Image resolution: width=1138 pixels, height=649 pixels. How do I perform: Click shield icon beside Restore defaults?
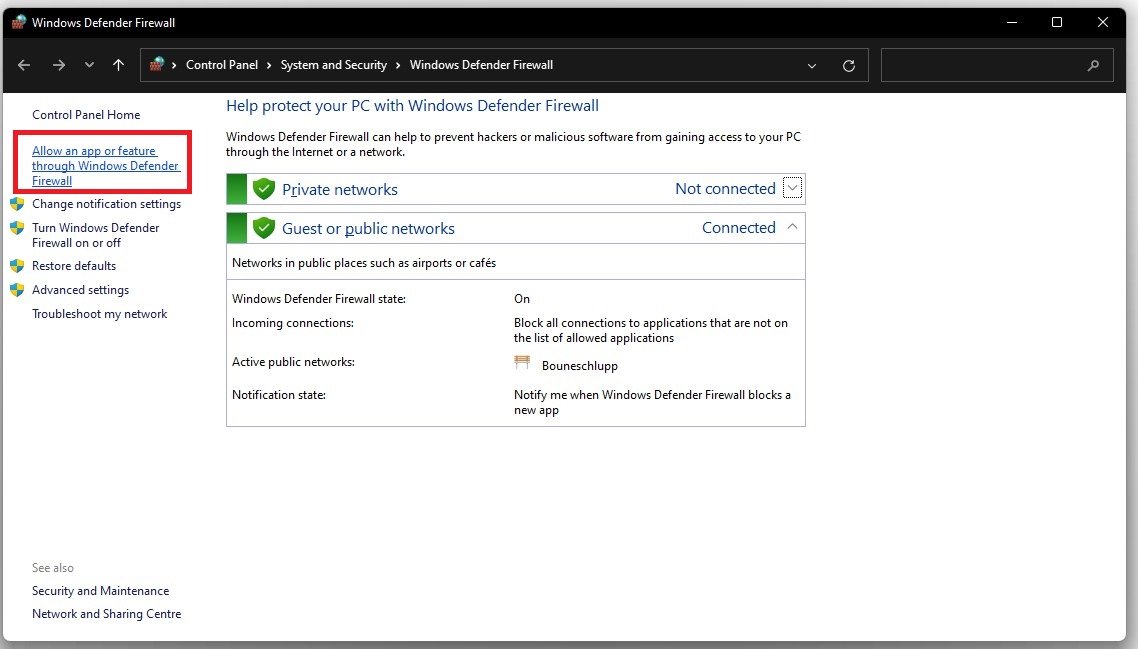point(17,266)
